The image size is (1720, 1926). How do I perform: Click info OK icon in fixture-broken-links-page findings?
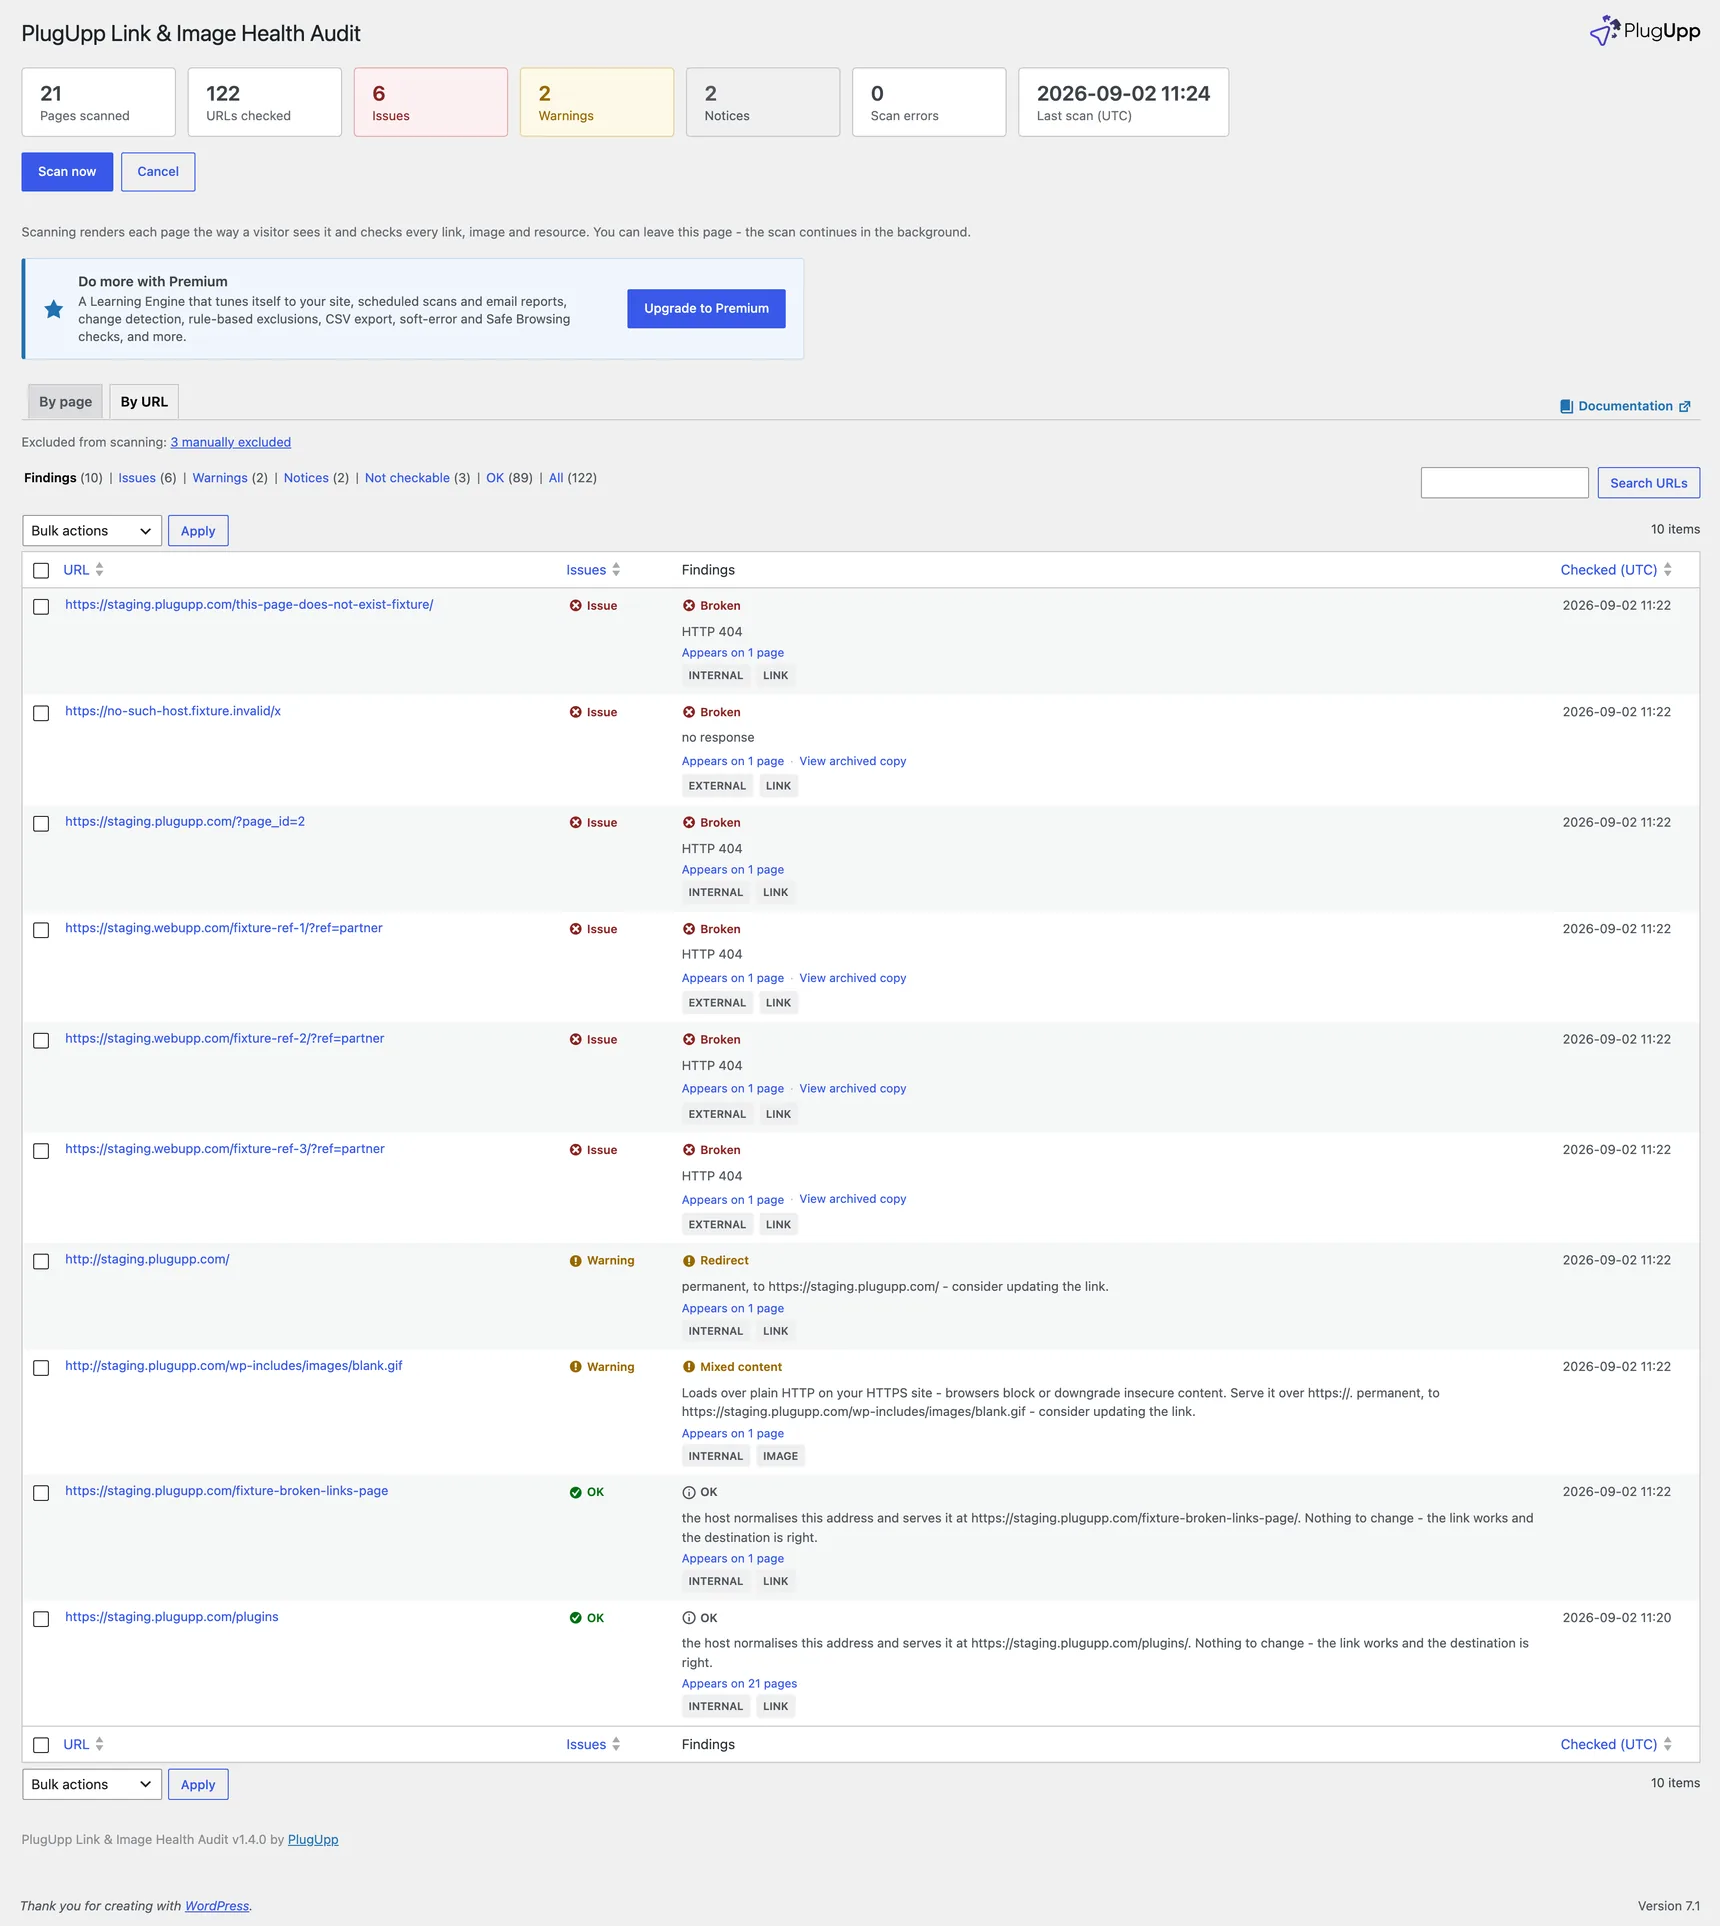689,1492
